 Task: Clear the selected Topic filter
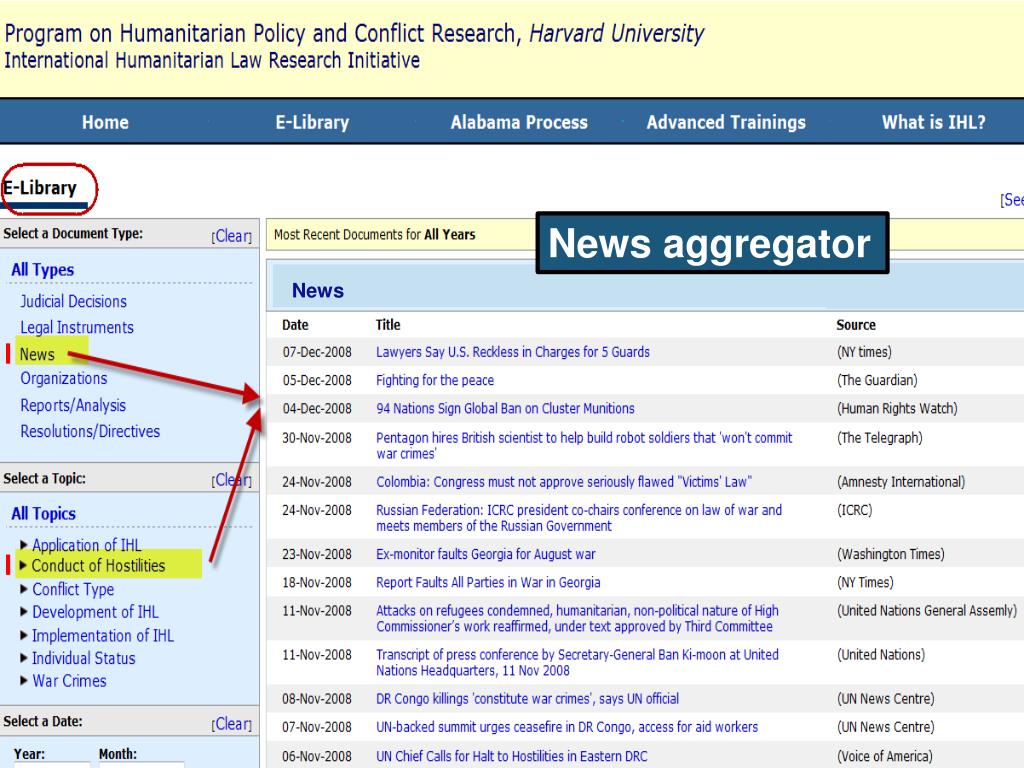[231, 480]
